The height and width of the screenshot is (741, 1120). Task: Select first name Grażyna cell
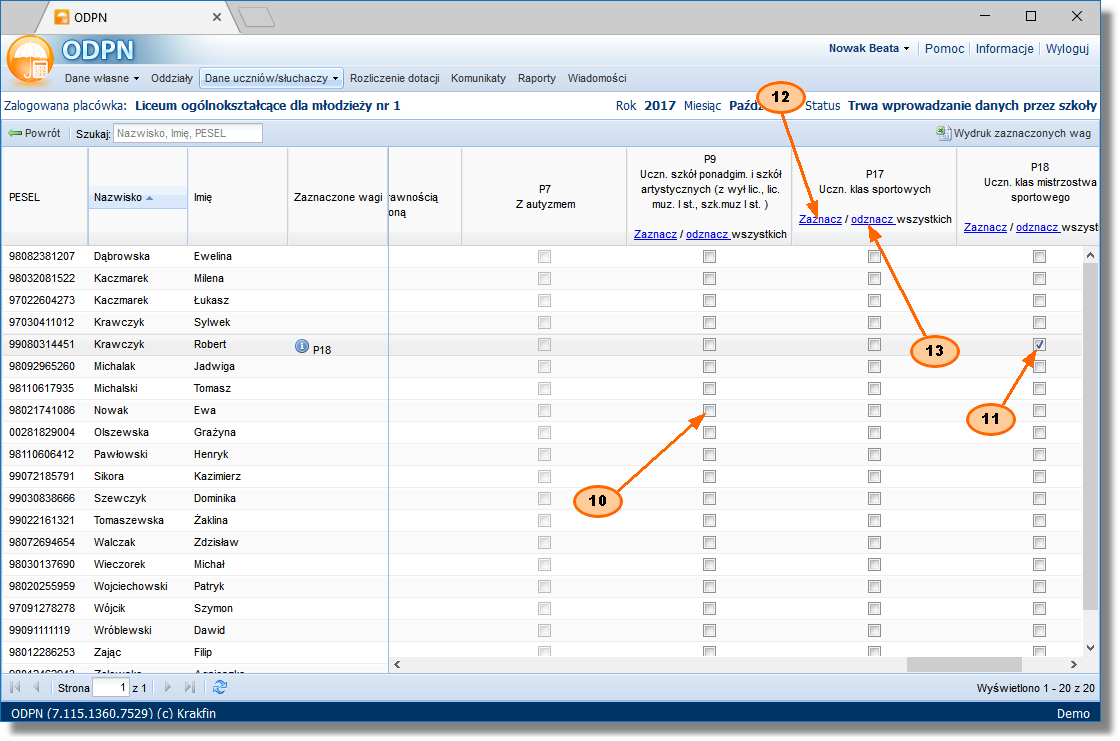click(214, 432)
